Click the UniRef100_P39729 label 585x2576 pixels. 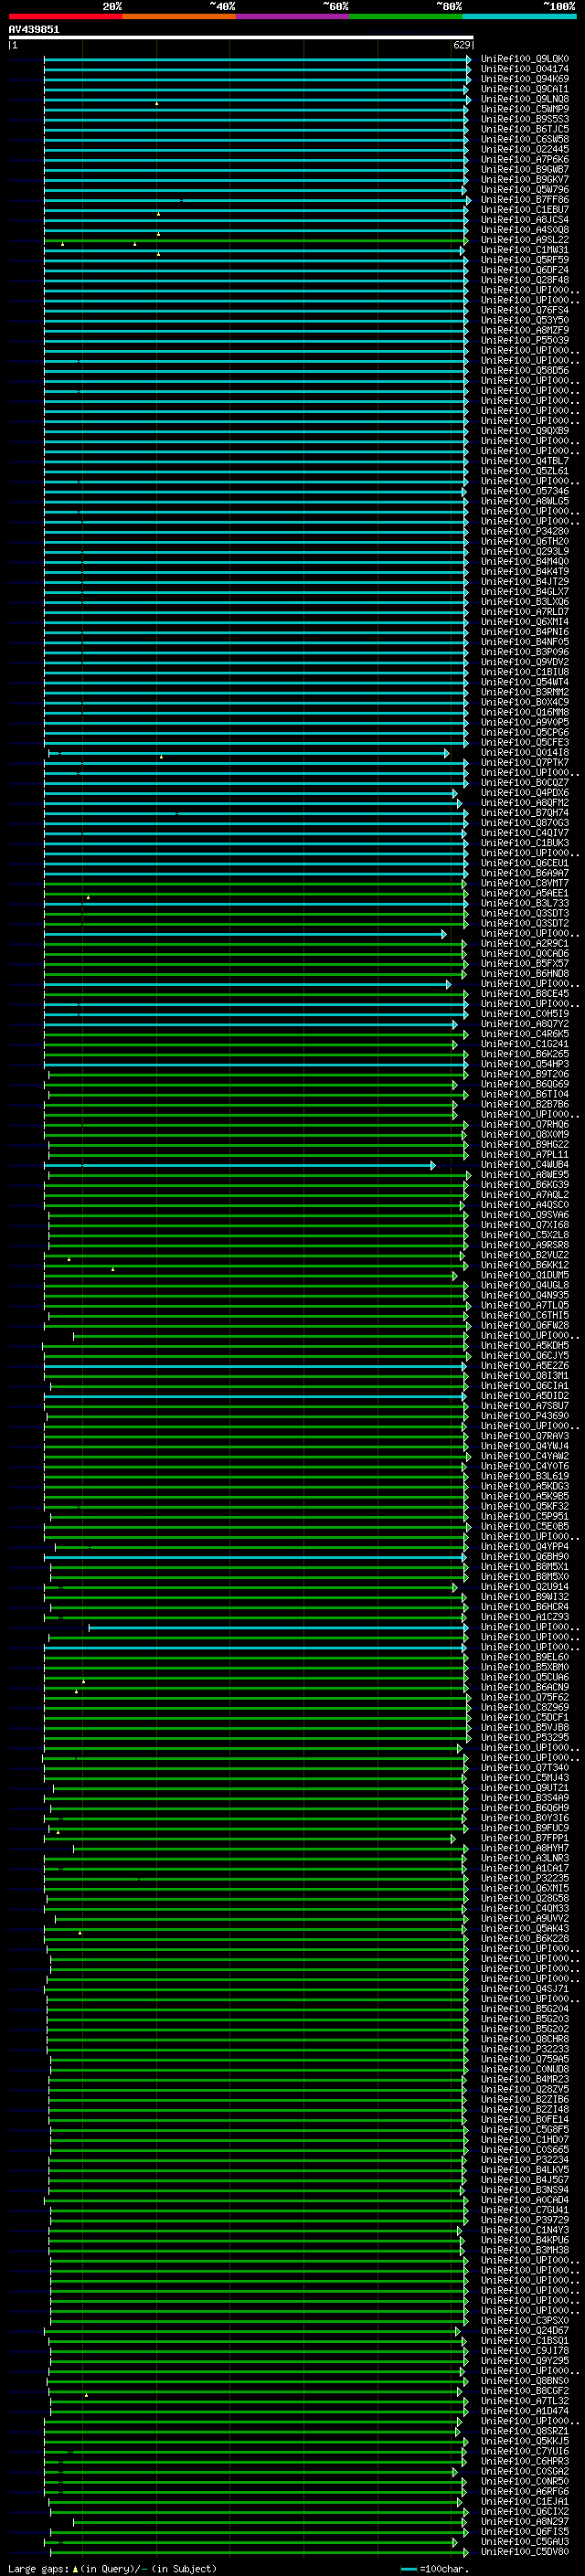pyautogui.click(x=525, y=2220)
